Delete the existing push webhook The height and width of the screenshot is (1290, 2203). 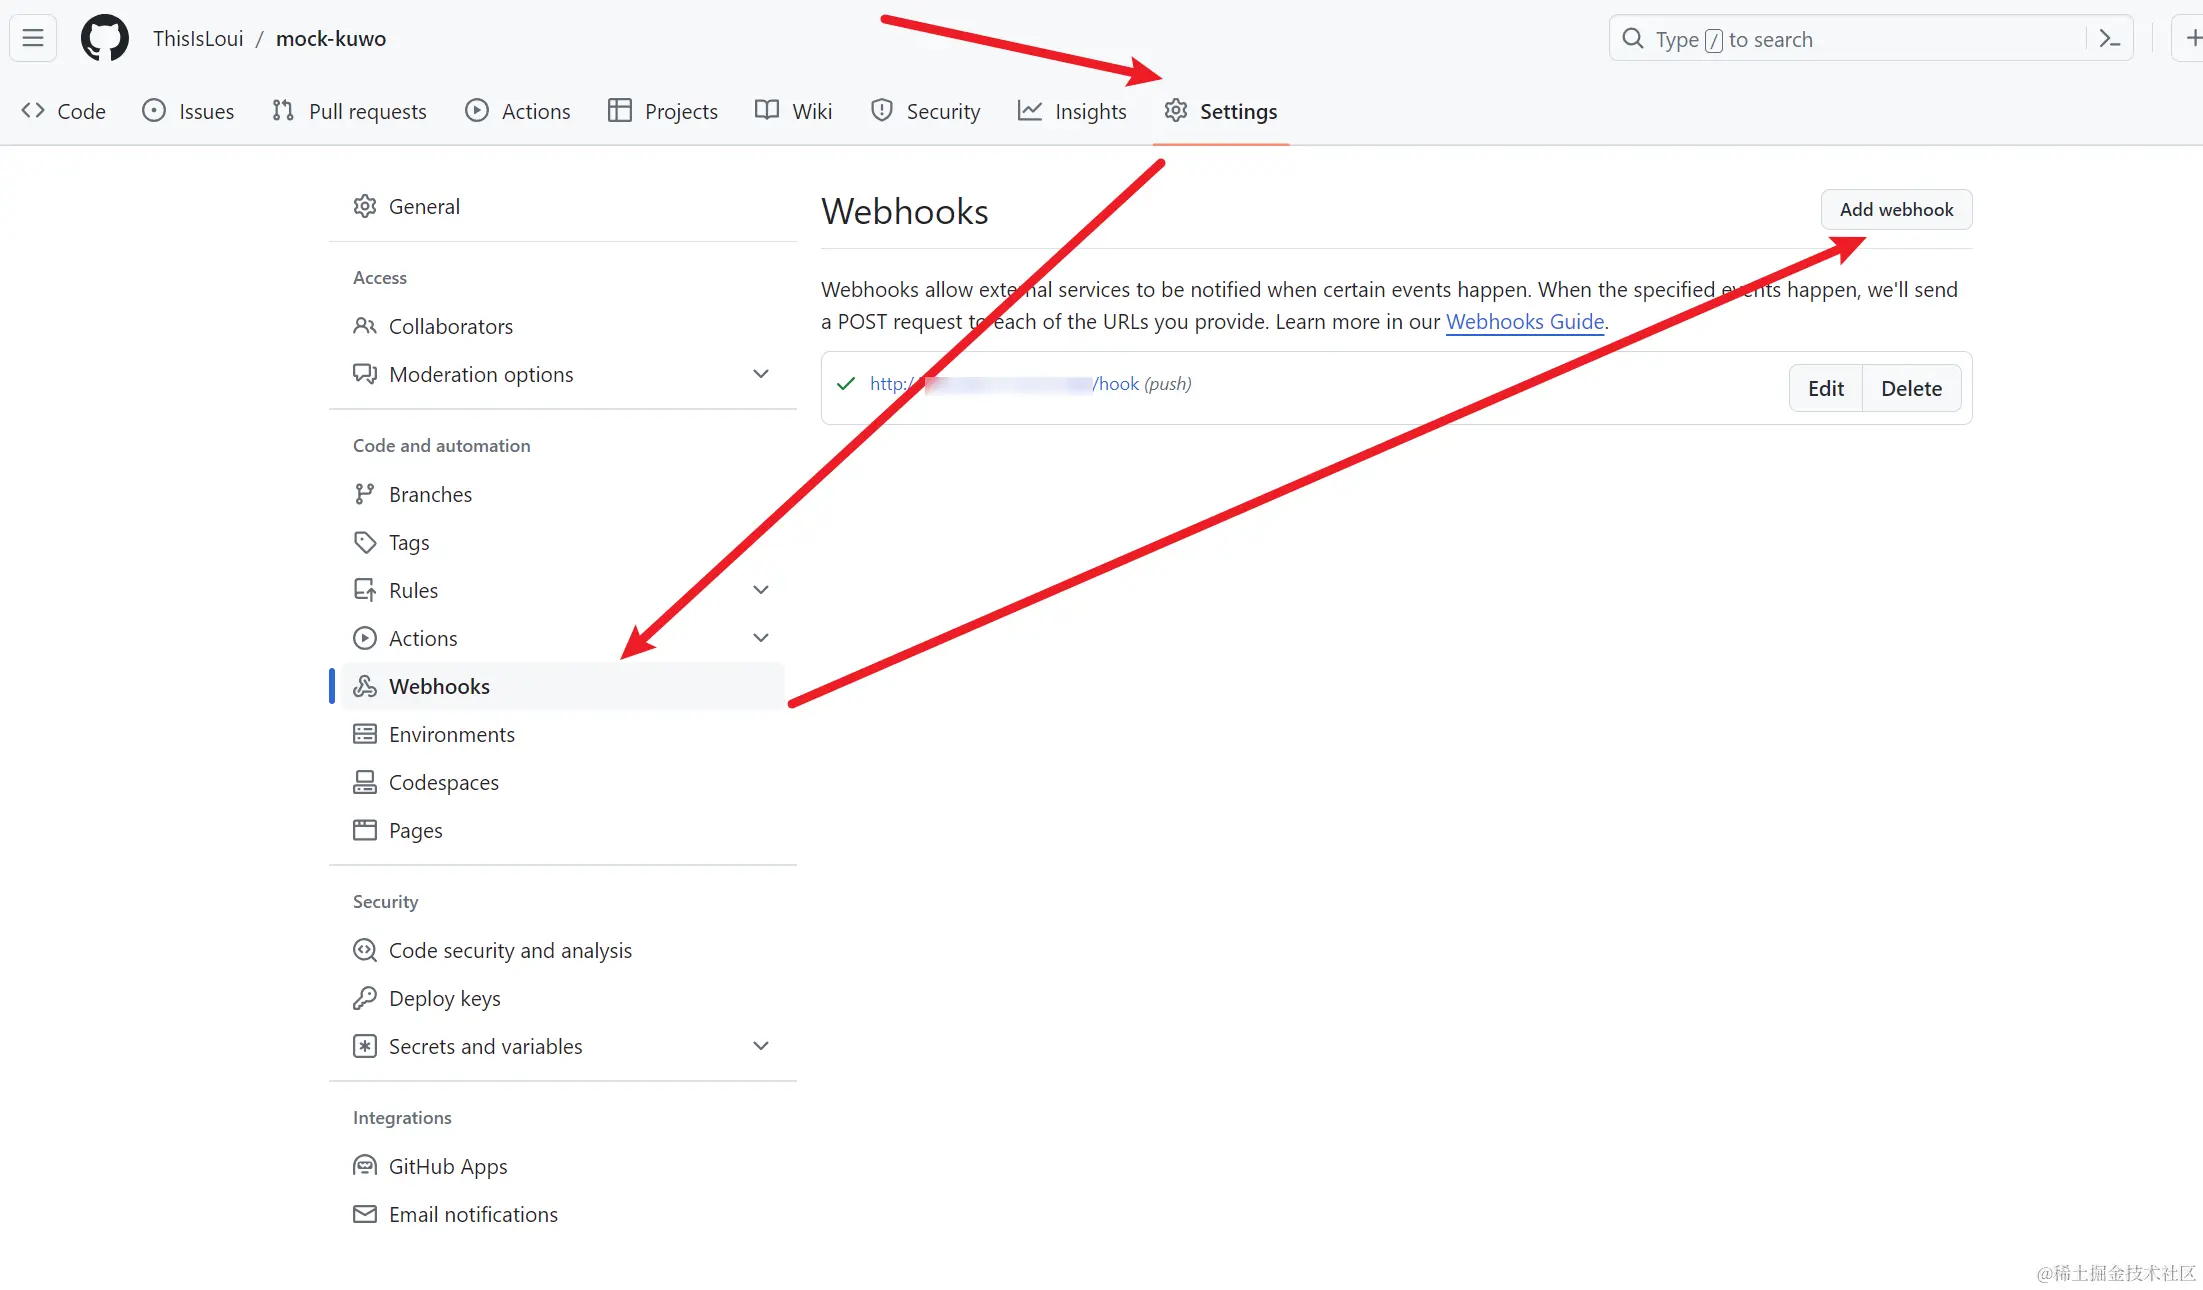click(x=1911, y=388)
